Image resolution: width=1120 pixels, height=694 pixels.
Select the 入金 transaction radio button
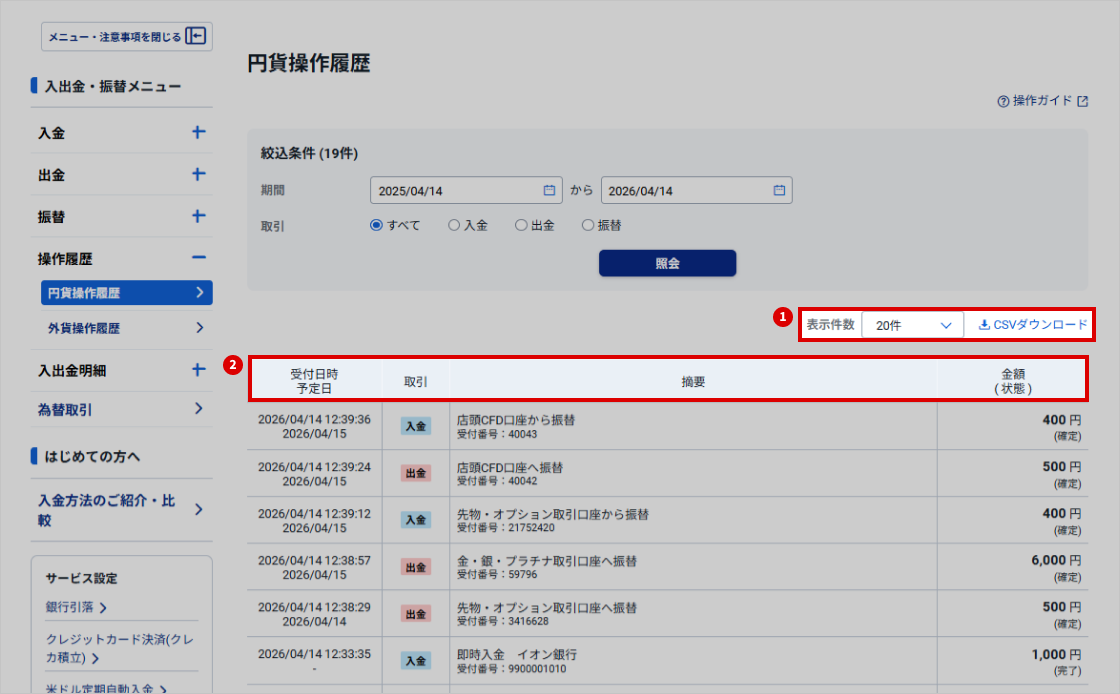[x=454, y=226]
